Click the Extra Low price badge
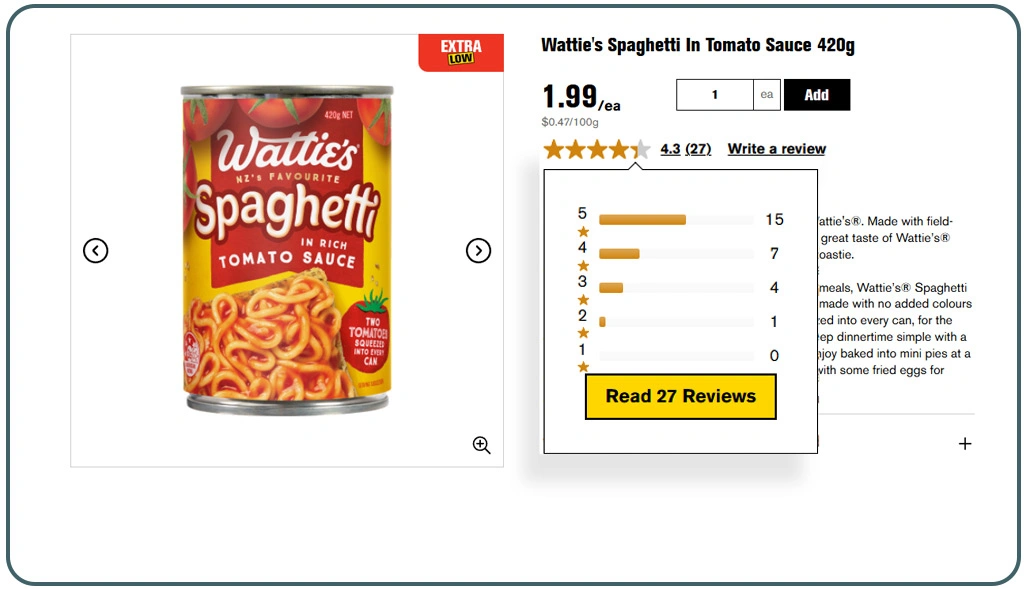1026x589 pixels. (461, 52)
